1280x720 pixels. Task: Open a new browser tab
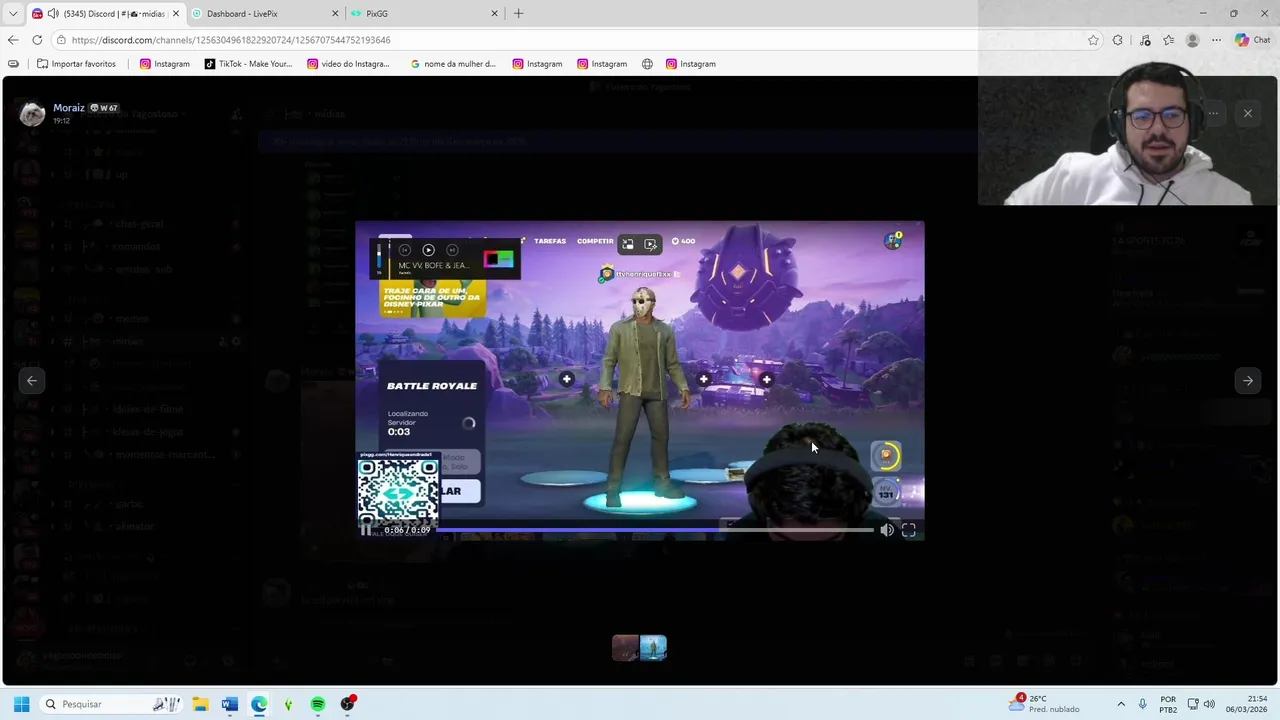[518, 14]
